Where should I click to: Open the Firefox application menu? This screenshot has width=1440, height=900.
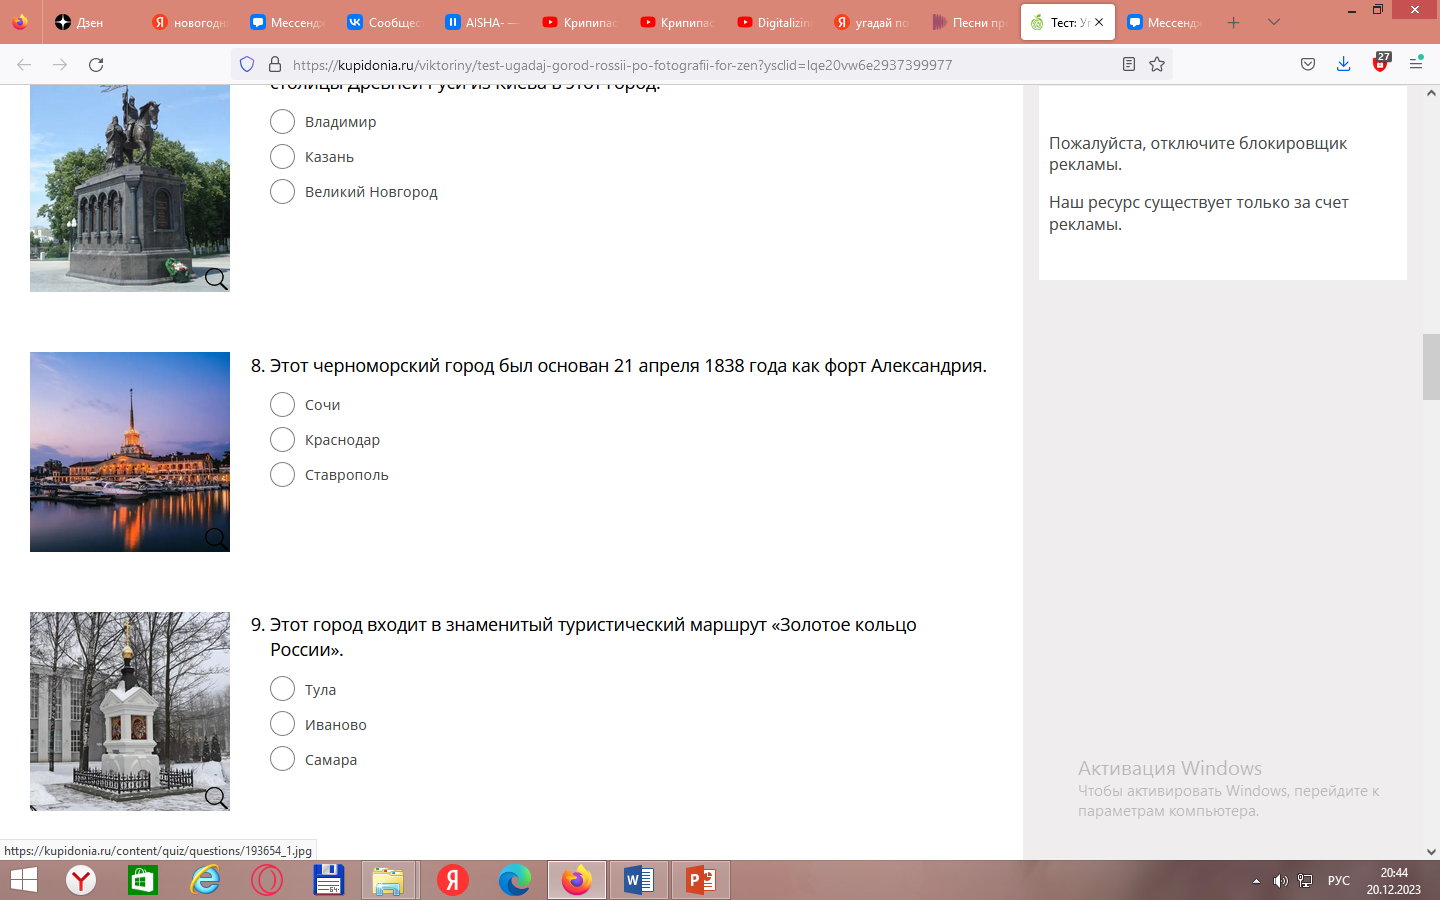(1416, 65)
